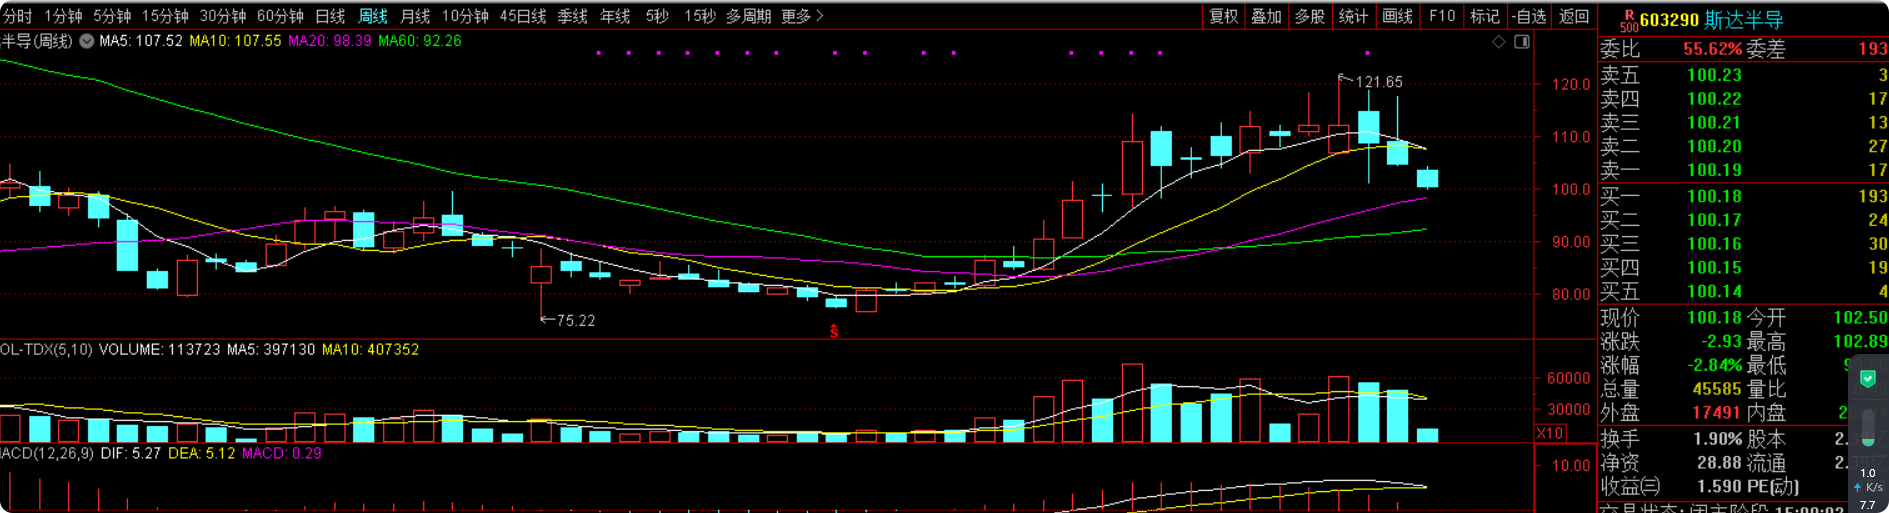
Task: Click the MA20: 98.39 indicator label
Action: 329,41
